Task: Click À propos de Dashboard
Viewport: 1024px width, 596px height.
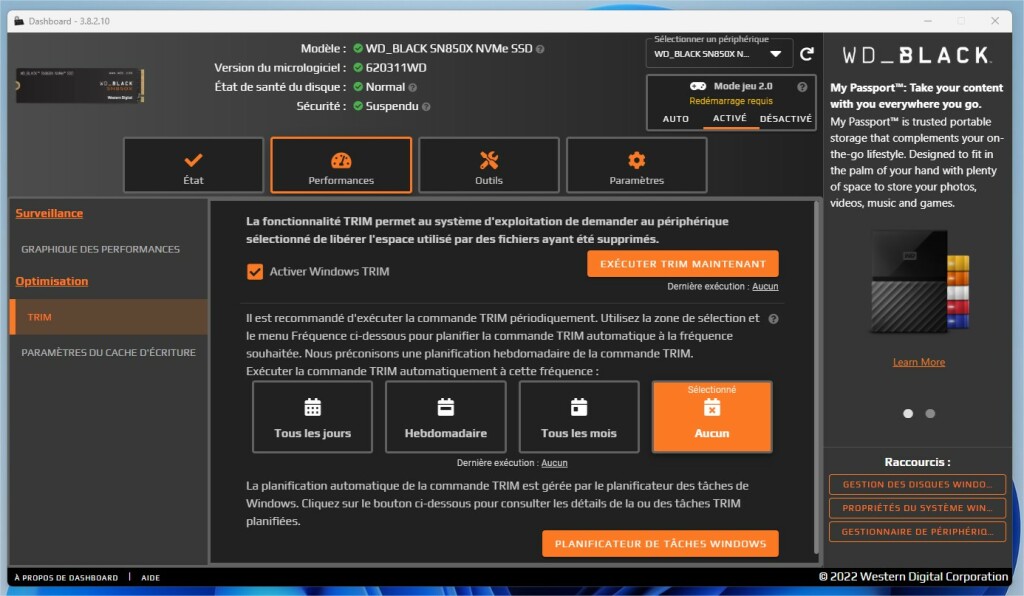Action: coord(66,578)
